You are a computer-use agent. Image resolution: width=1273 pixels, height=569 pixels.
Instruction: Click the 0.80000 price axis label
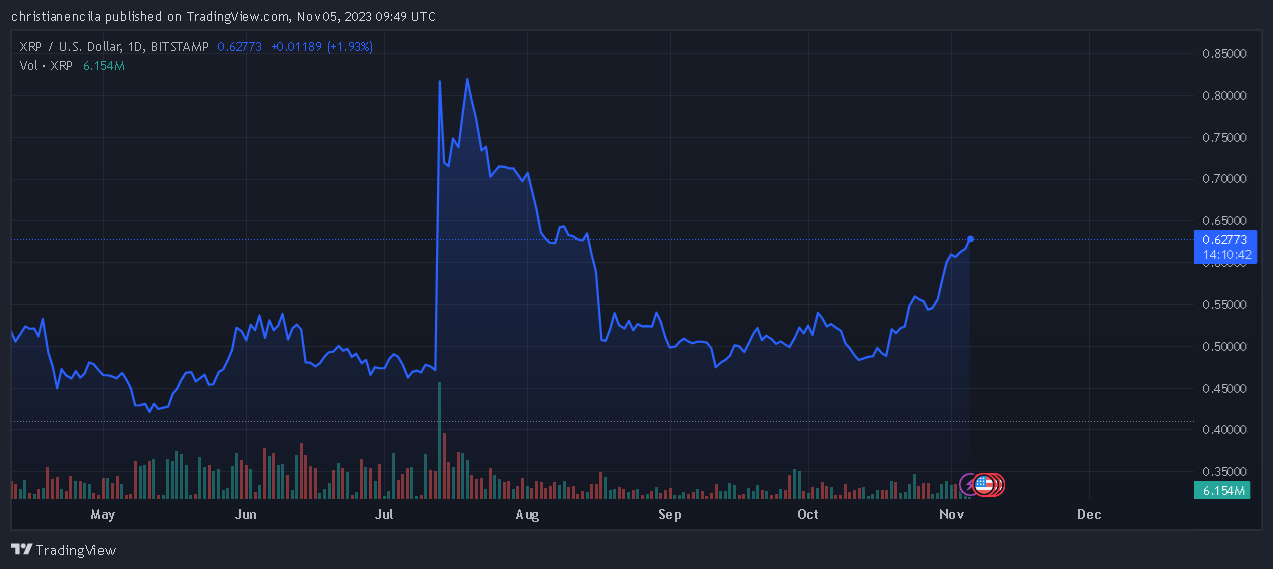1225,96
